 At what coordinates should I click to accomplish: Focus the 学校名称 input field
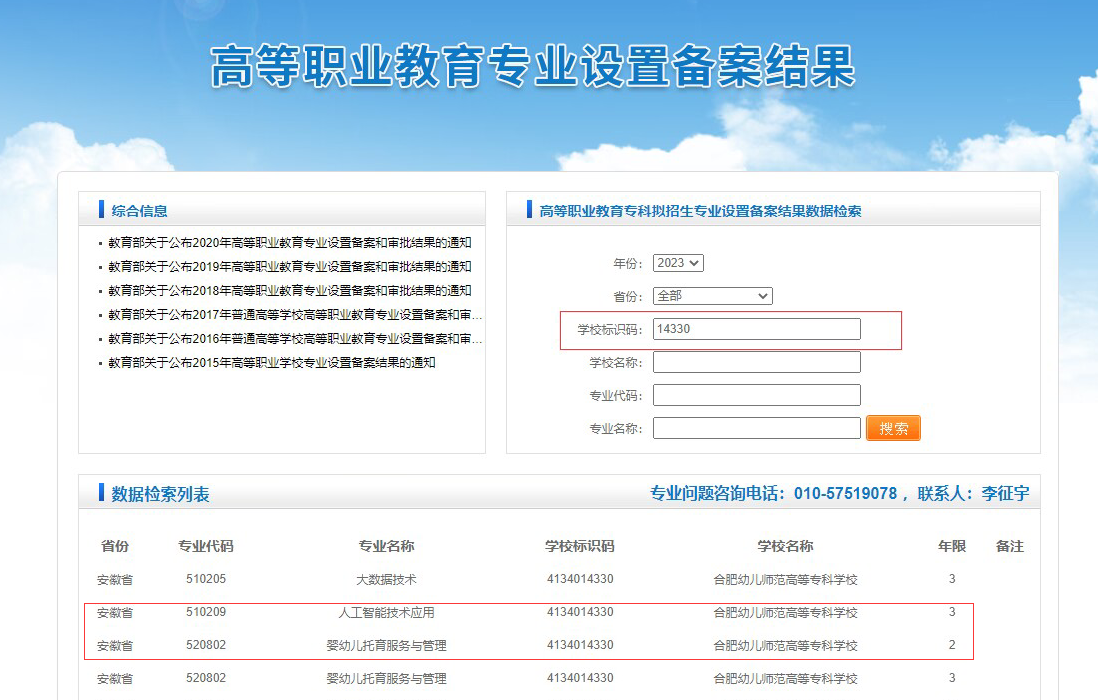pyautogui.click(x=756, y=362)
